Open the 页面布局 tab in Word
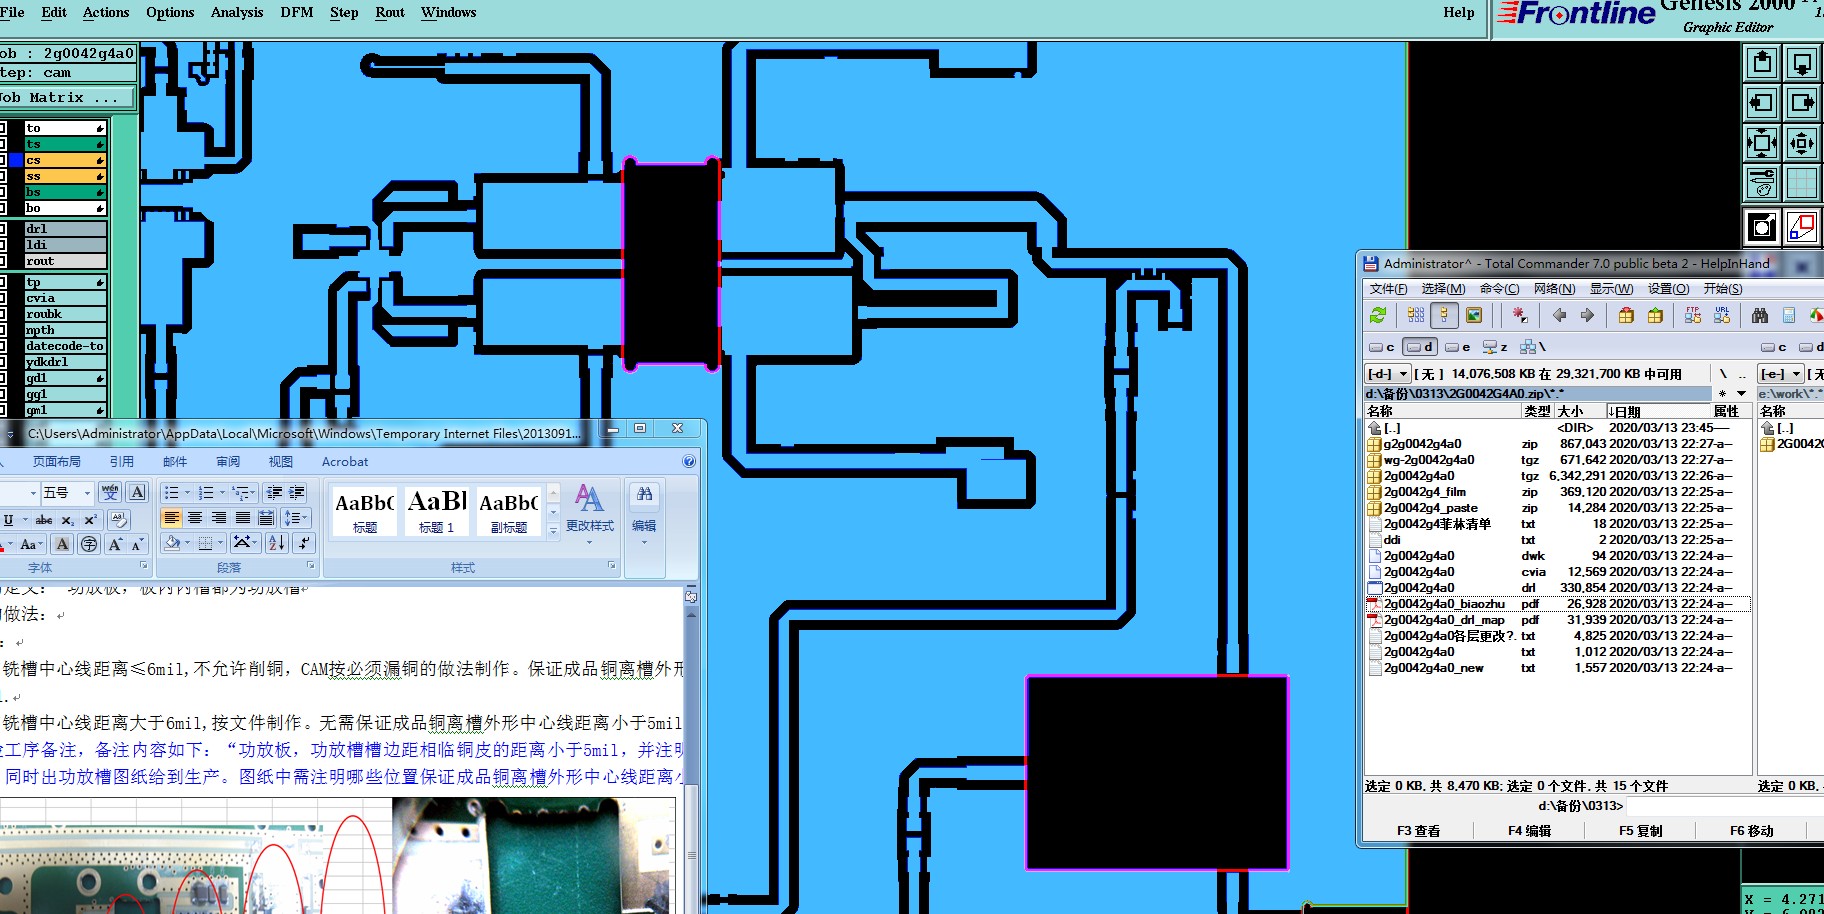This screenshot has width=1824, height=914. click(57, 461)
